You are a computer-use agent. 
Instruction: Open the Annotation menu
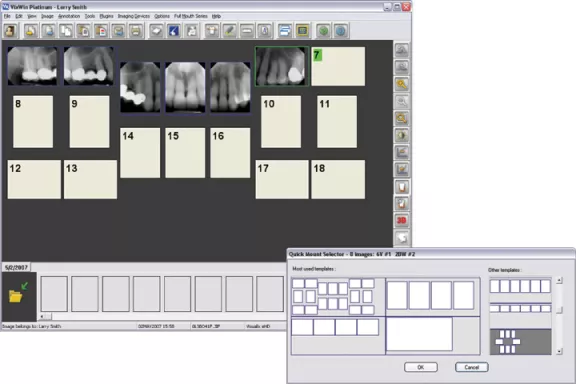(69, 16)
